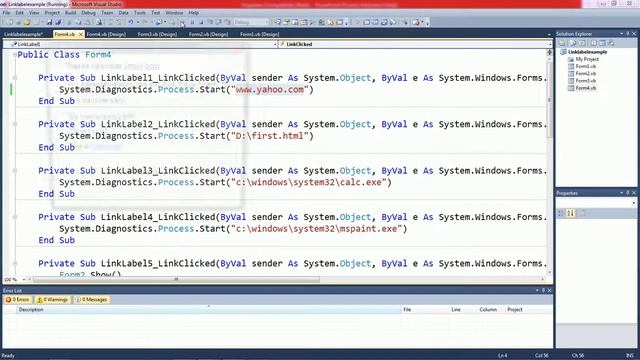Image resolution: width=640 pixels, height=360 pixels.
Task: Open the active documents list dropdown arrow
Action: (x=549, y=35)
